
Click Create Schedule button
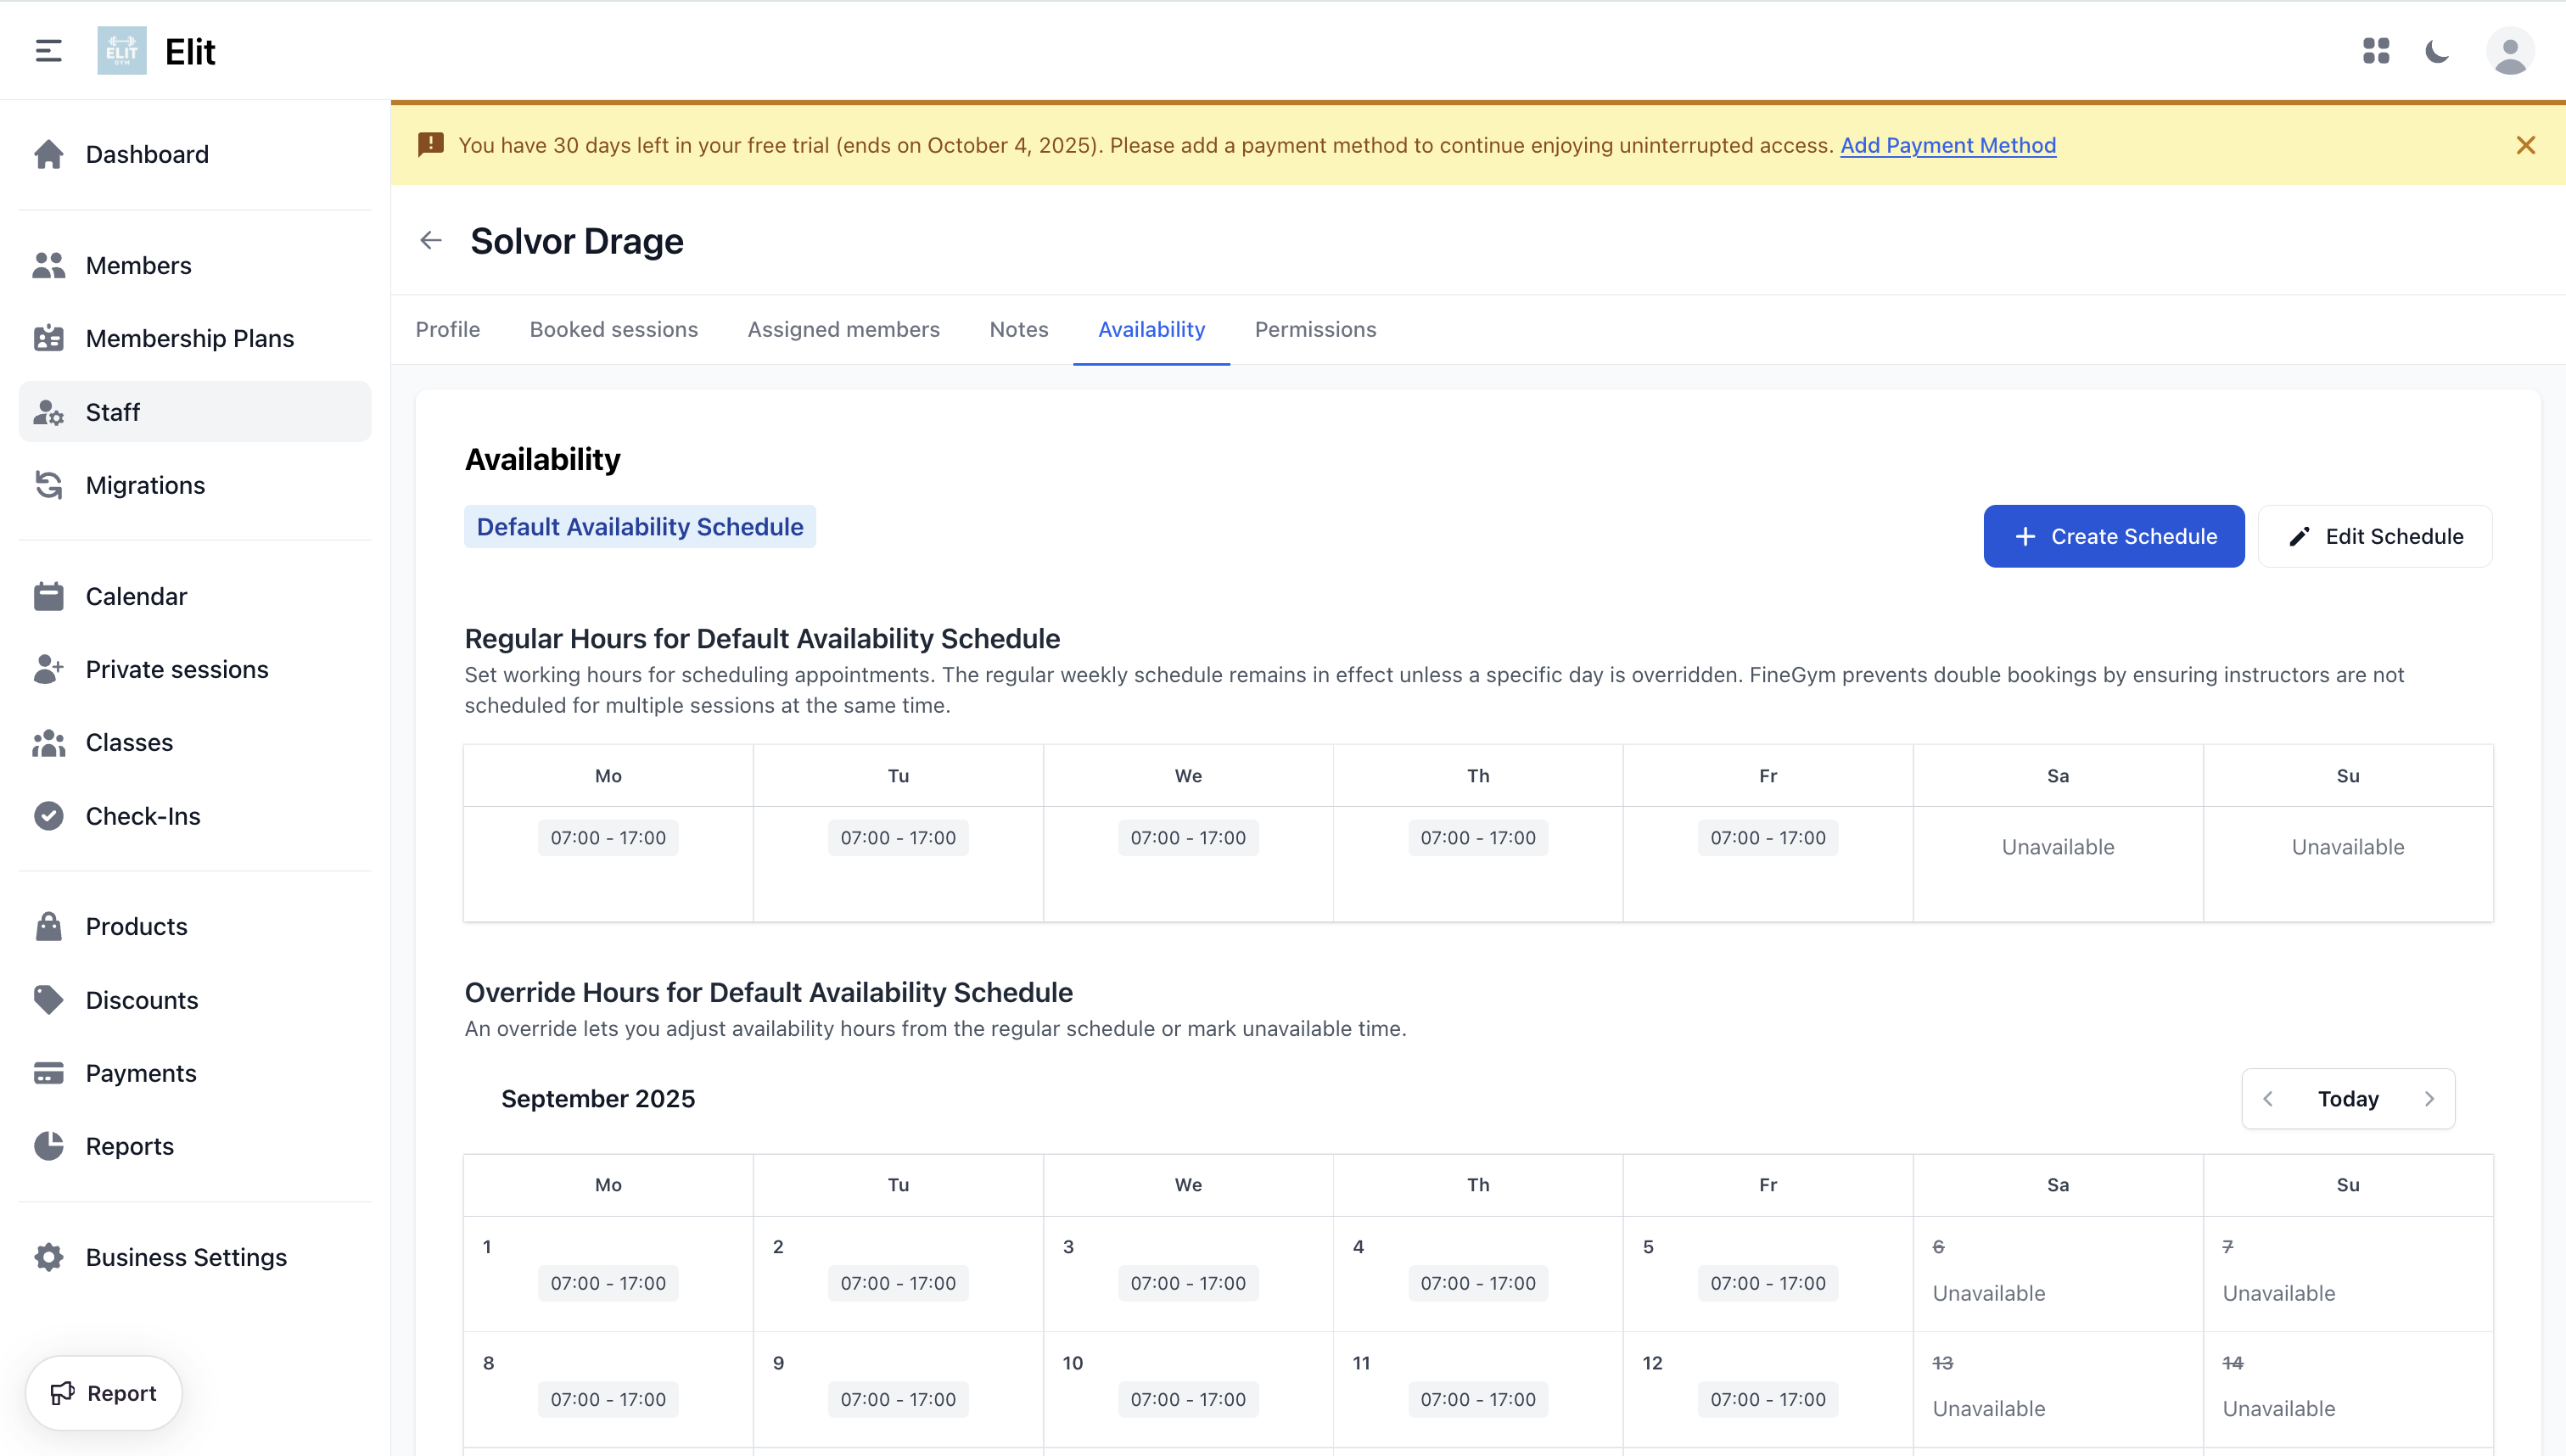[2114, 536]
